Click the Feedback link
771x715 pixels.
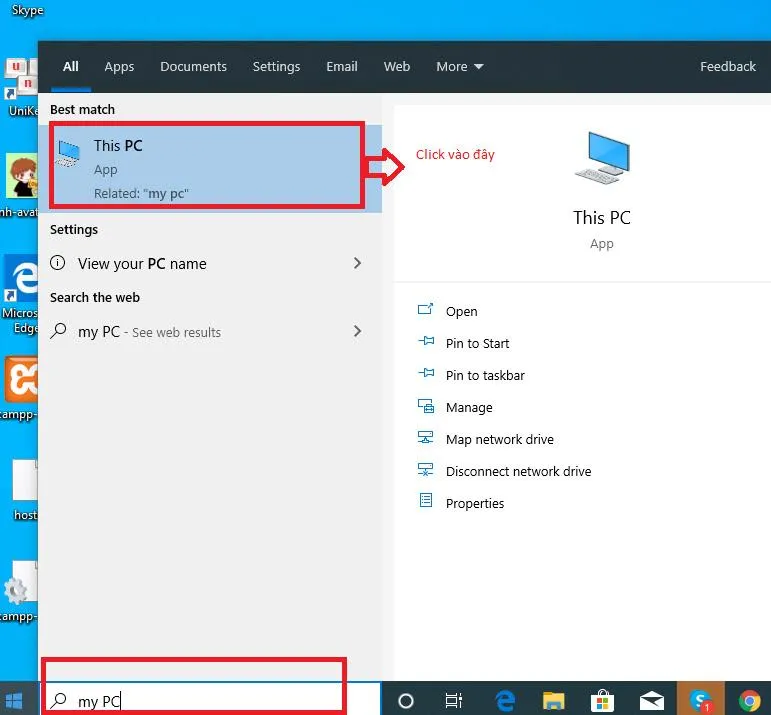[727, 67]
